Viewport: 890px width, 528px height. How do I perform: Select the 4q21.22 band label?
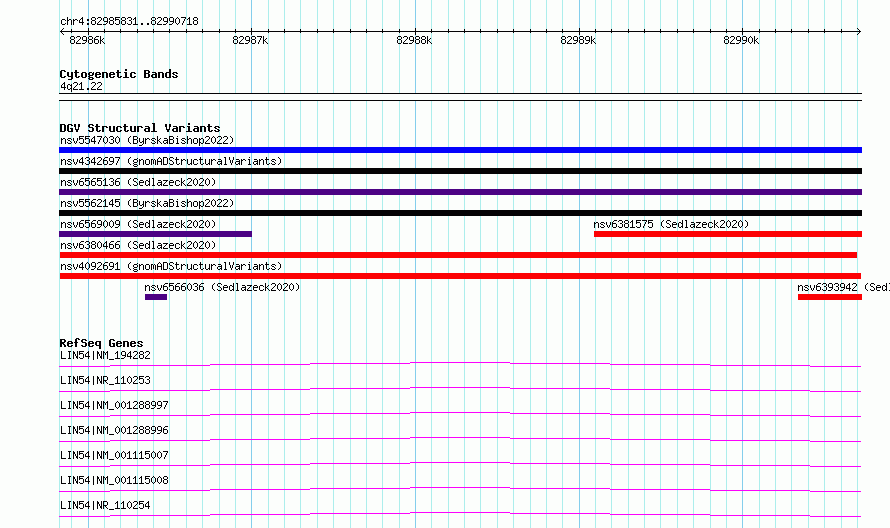coord(81,86)
